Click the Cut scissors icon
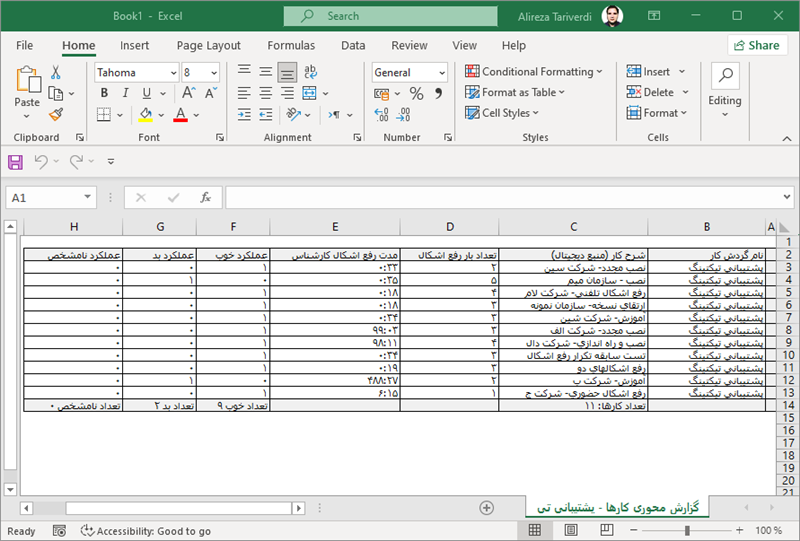This screenshot has height=541, width=800. pos(56,72)
